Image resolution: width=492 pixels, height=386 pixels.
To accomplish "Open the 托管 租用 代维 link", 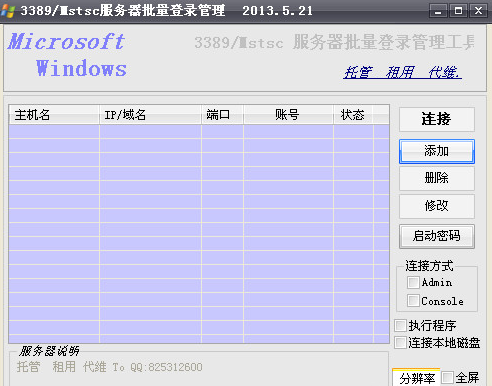I will (x=402, y=72).
